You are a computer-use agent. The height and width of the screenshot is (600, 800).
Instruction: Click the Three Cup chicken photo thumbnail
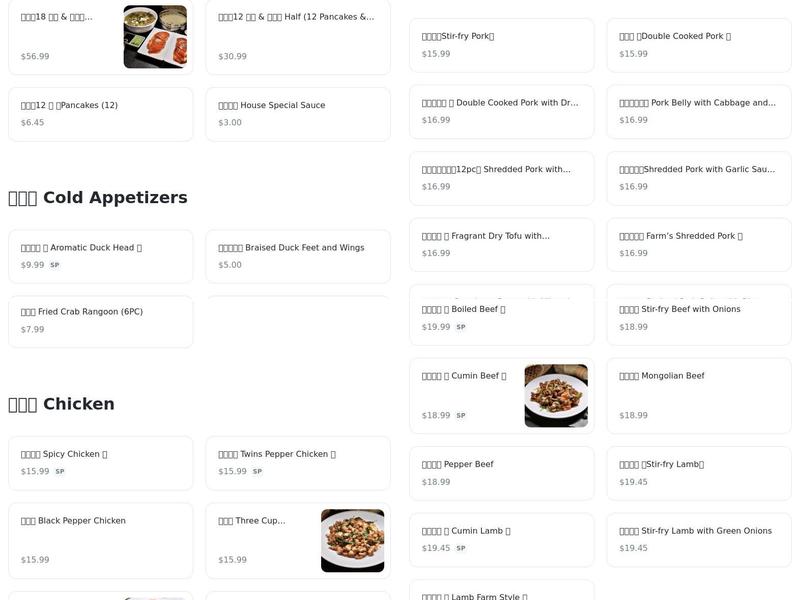point(354,540)
